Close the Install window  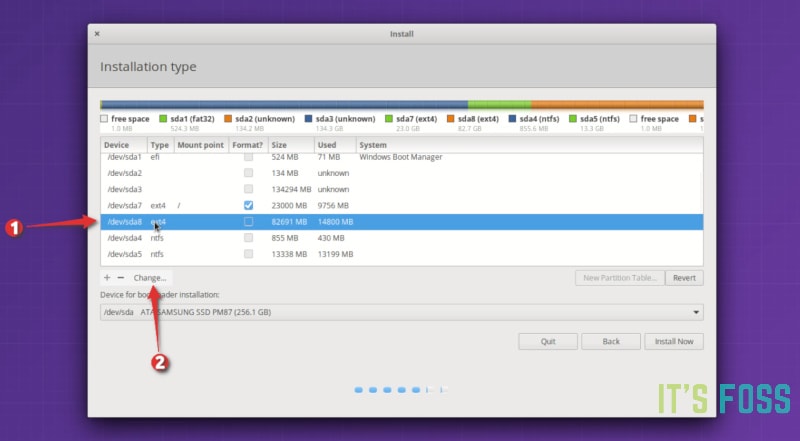point(97,34)
